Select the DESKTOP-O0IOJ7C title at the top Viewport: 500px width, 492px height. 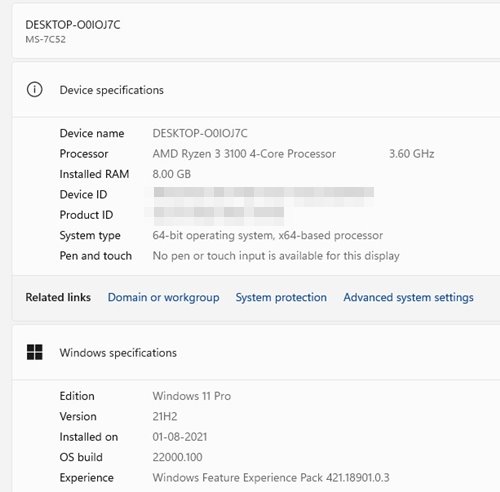pyautogui.click(x=73, y=25)
